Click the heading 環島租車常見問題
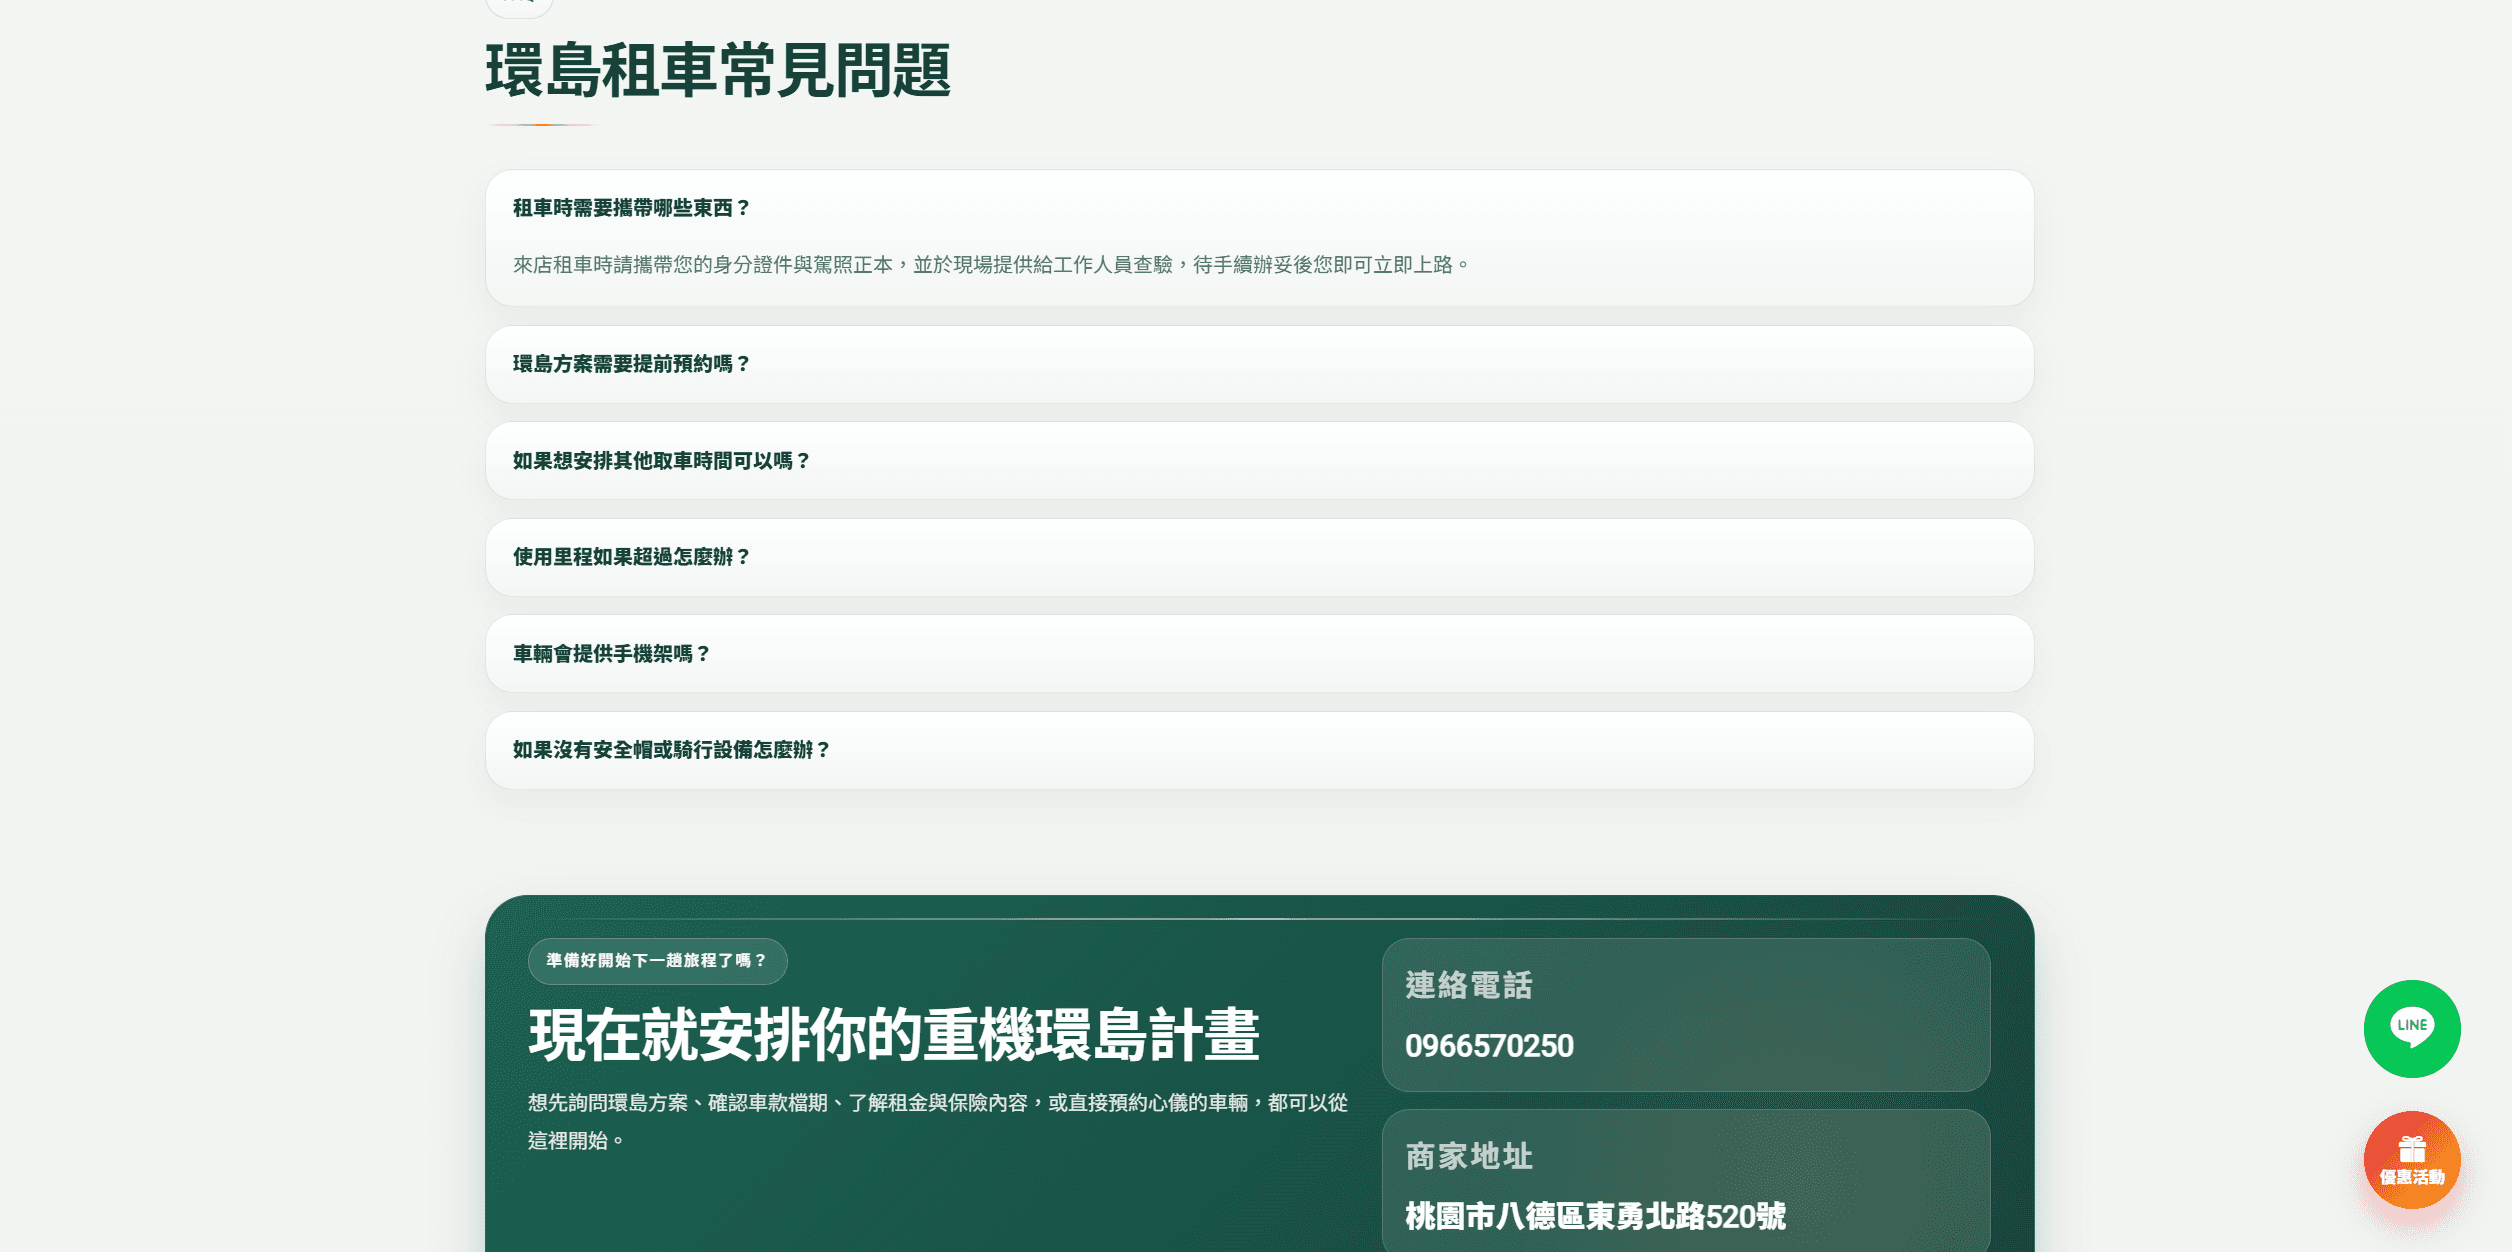Image resolution: width=2512 pixels, height=1252 pixels. pos(718,71)
